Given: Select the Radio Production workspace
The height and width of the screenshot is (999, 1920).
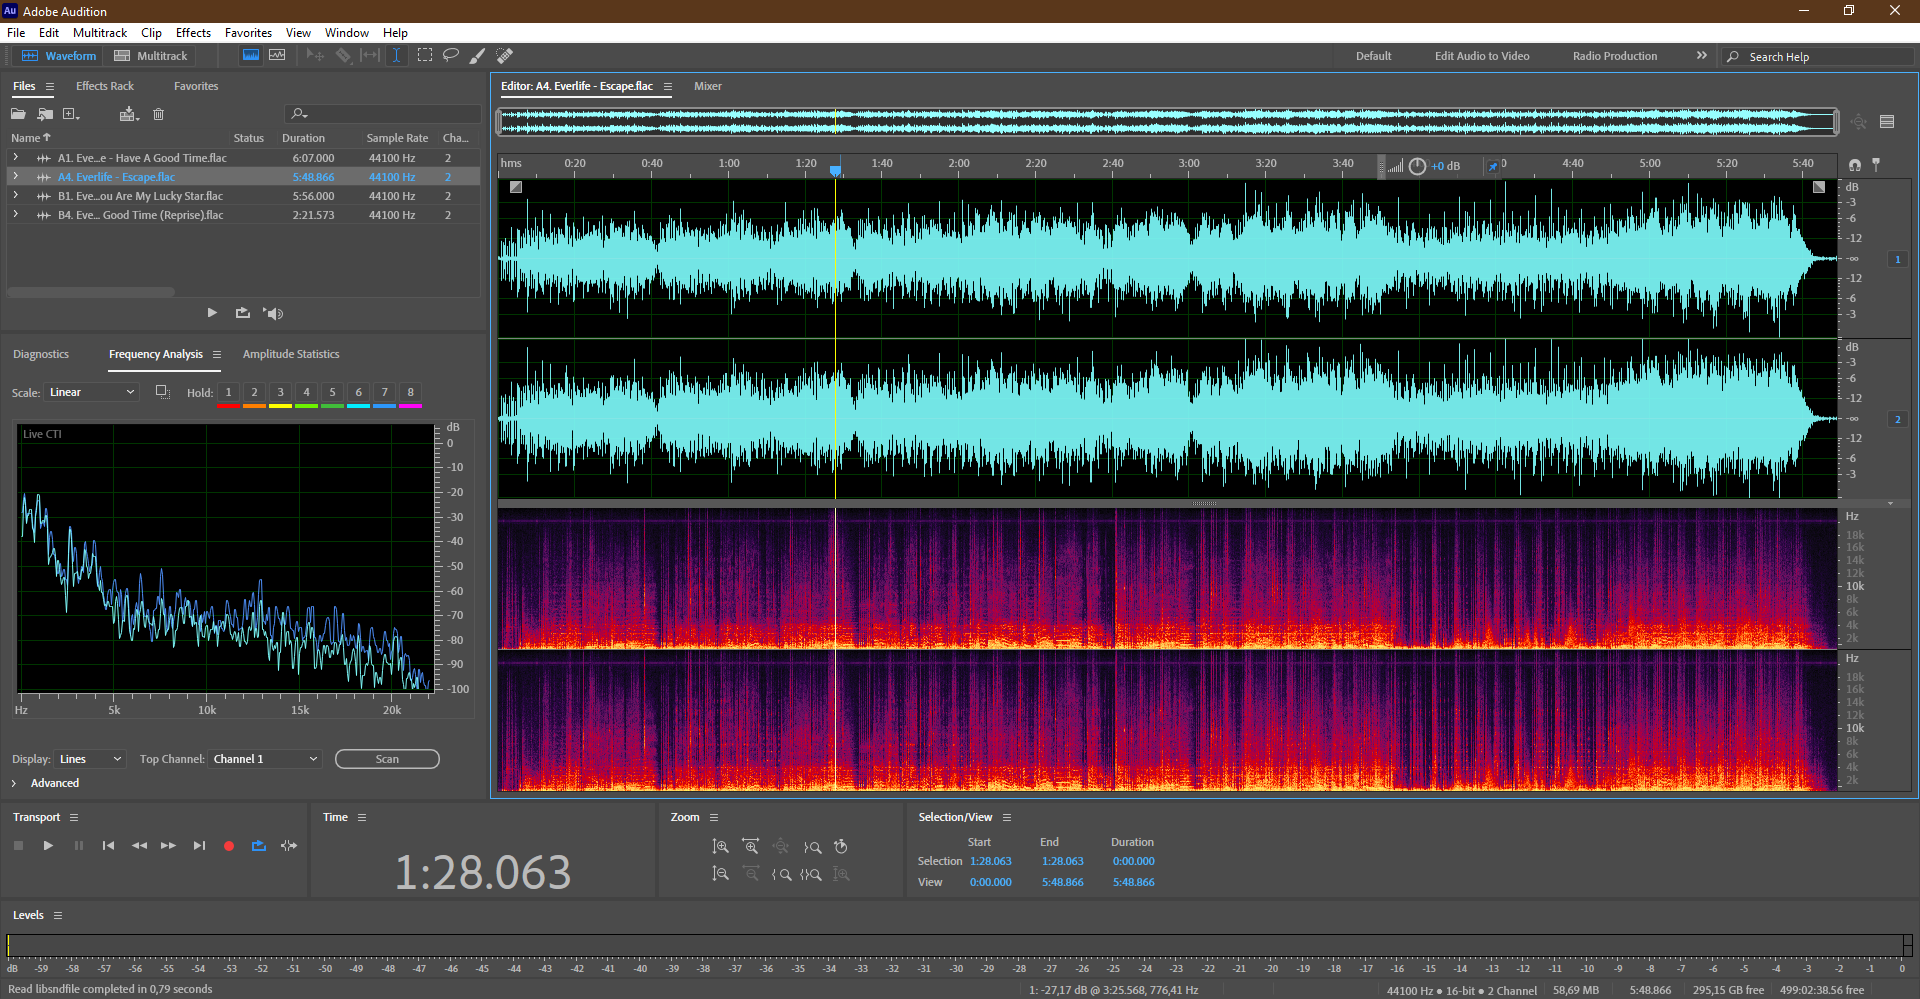Looking at the screenshot, I should click(x=1615, y=56).
